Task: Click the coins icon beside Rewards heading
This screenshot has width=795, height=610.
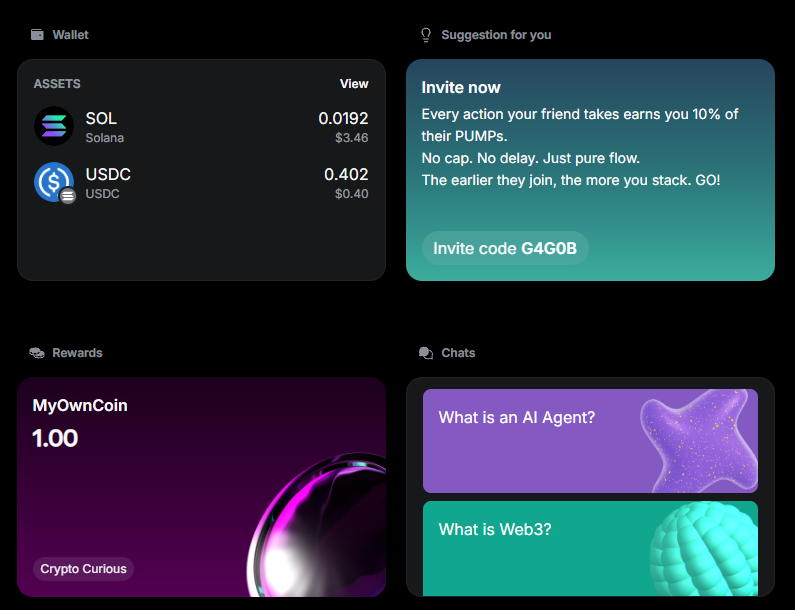Action: tap(37, 353)
